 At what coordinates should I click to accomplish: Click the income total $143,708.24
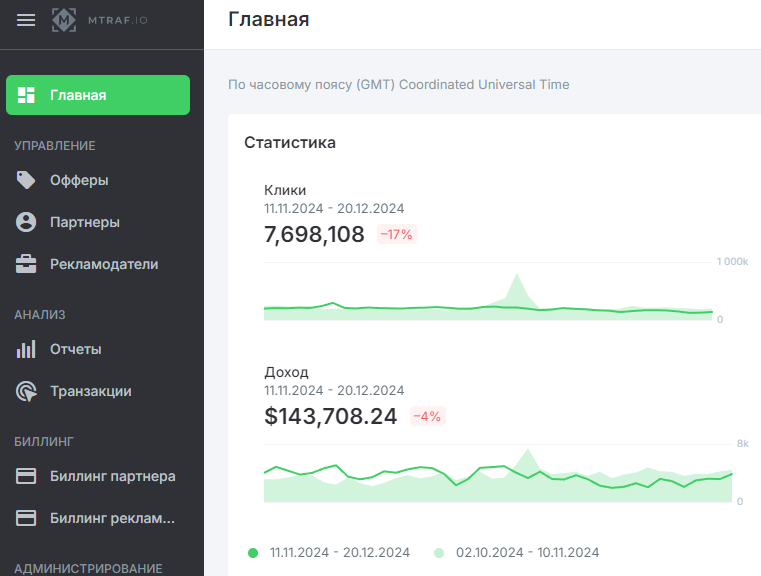(331, 416)
